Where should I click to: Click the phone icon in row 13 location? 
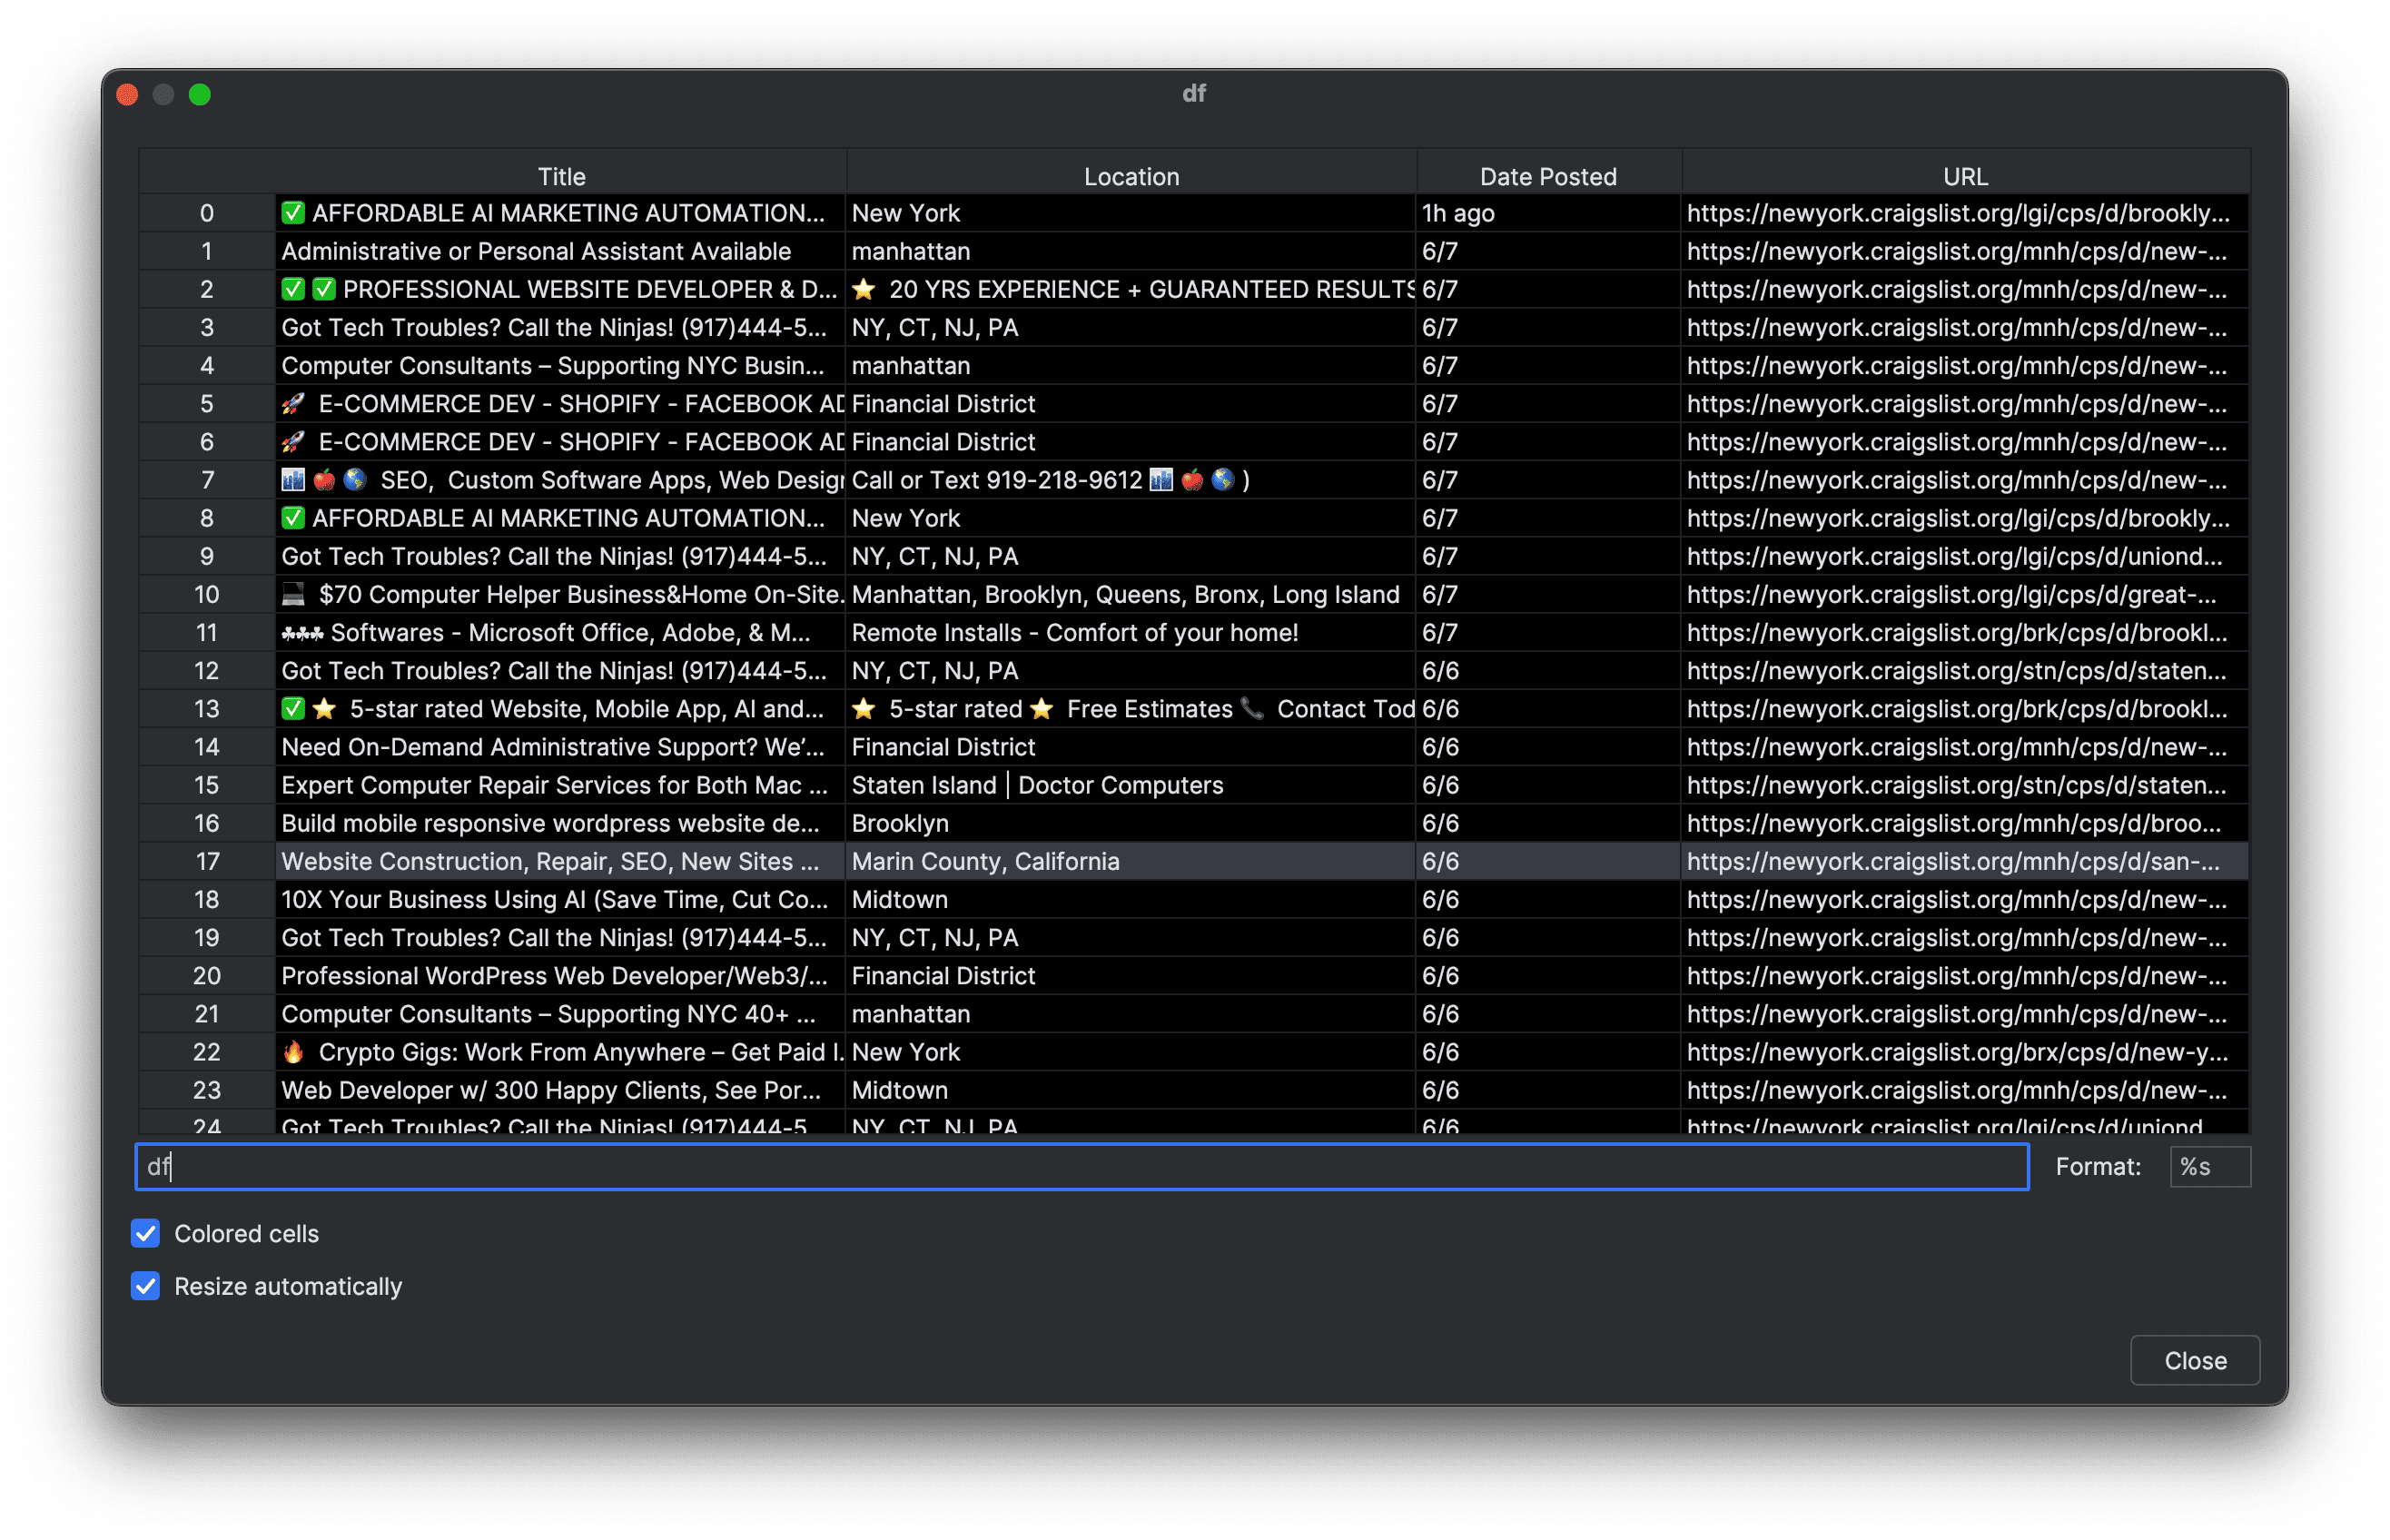(x=1252, y=709)
